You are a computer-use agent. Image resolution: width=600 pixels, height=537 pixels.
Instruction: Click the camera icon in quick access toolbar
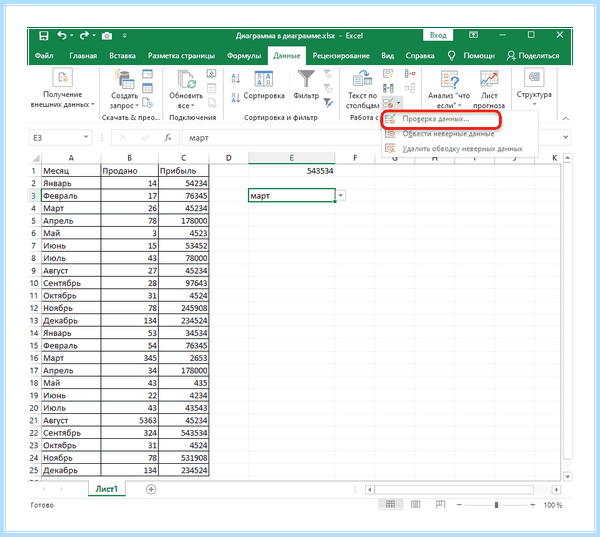(107, 36)
